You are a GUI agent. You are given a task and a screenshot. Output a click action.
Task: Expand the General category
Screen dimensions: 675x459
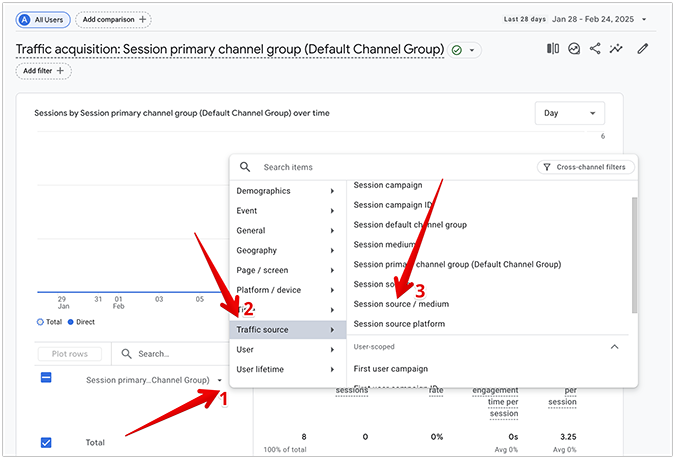coord(288,230)
